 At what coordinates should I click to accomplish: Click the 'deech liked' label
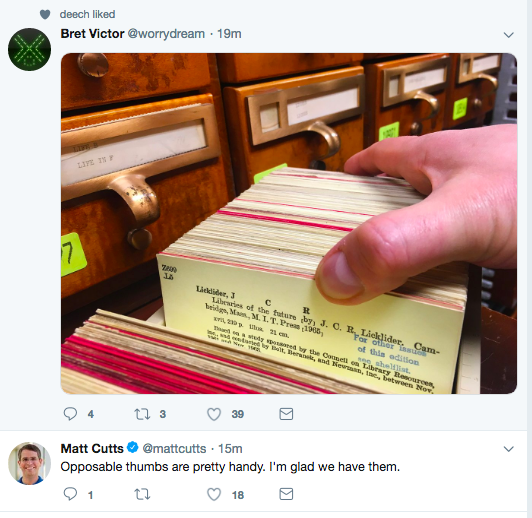pyautogui.click(x=87, y=14)
